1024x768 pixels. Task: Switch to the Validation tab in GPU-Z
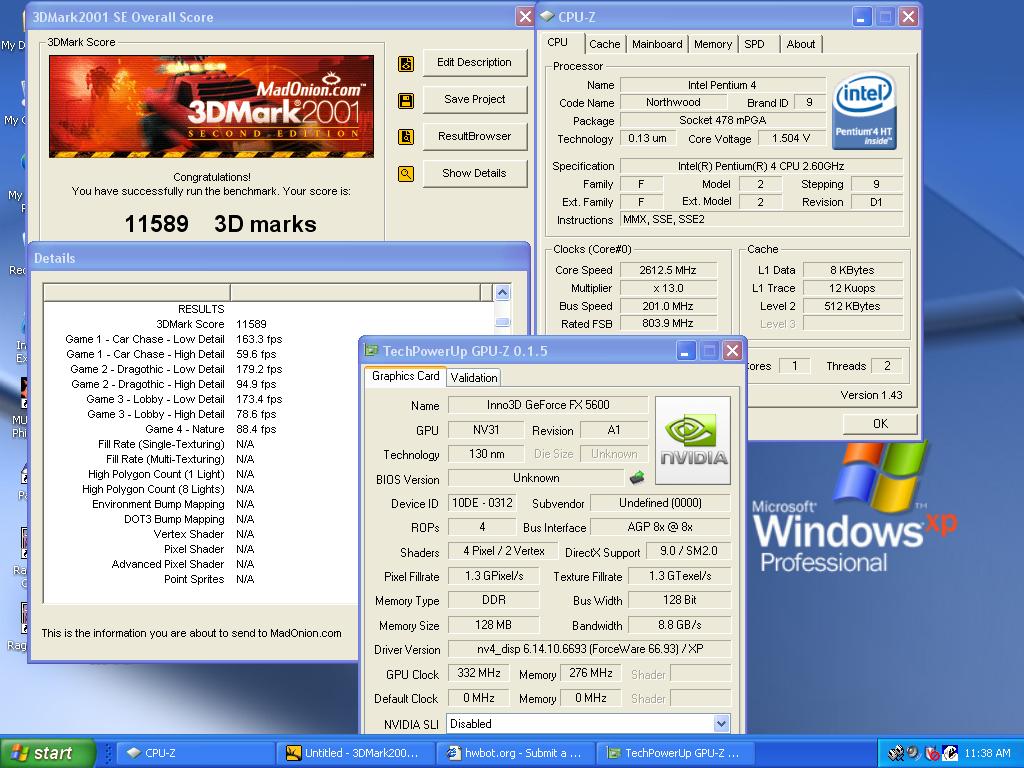[473, 377]
